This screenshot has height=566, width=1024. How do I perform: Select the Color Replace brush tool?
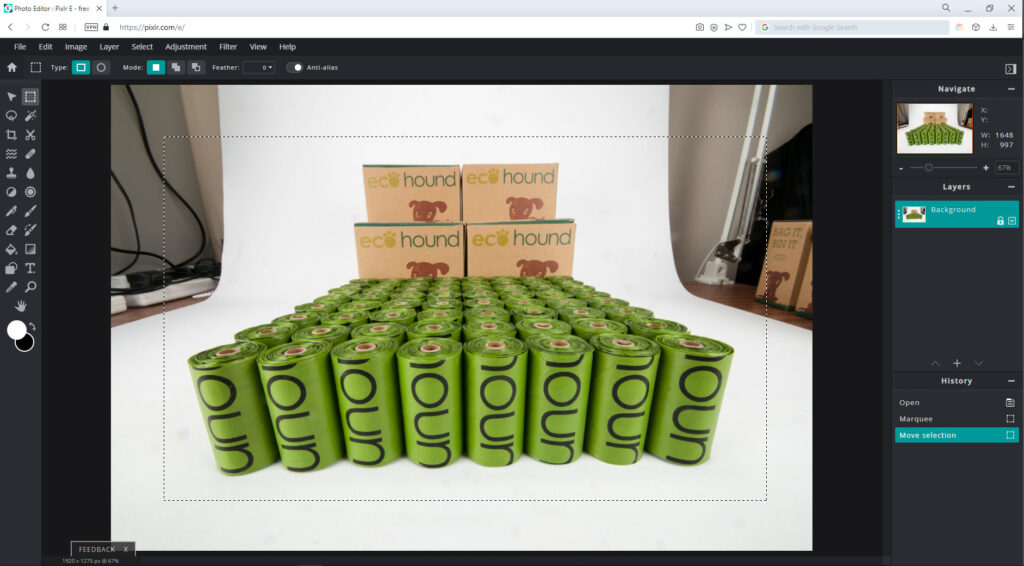click(x=30, y=230)
